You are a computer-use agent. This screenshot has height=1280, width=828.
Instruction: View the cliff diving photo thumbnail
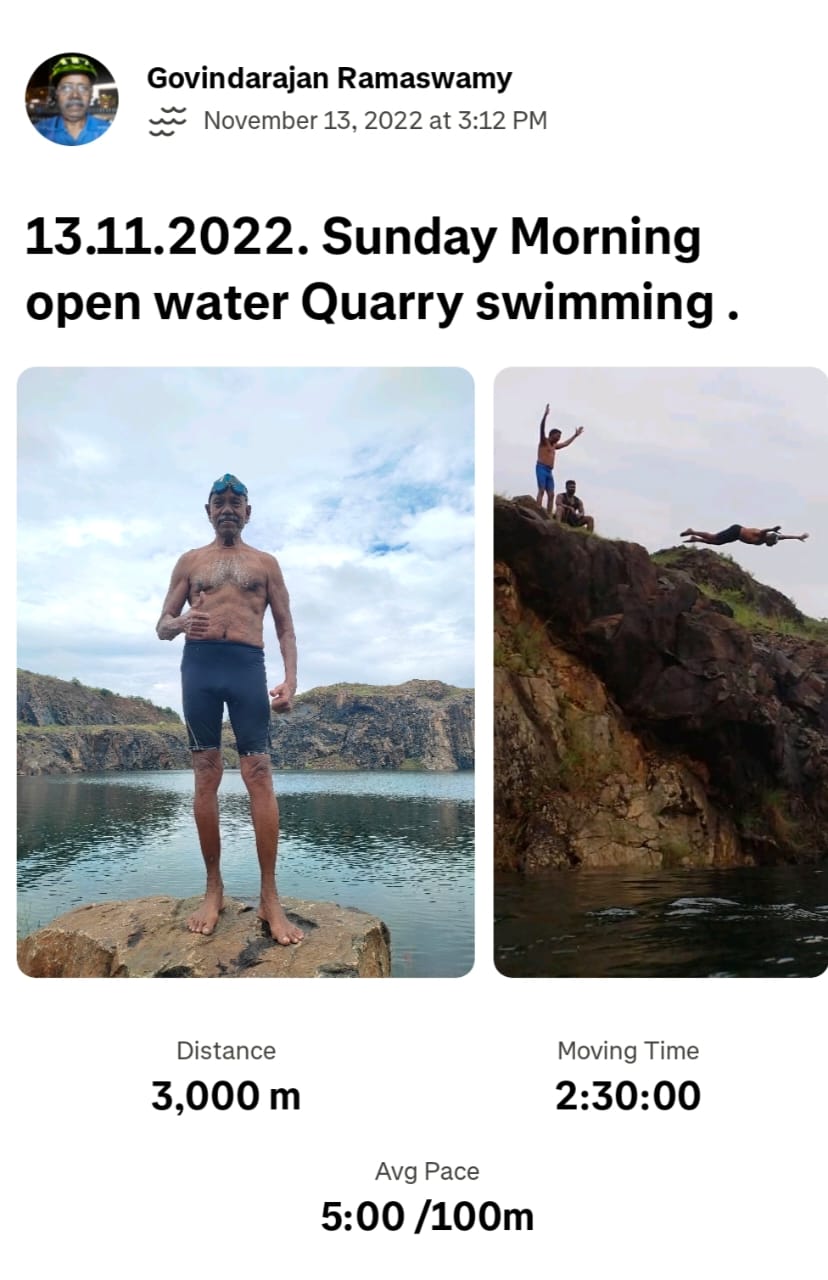tap(661, 672)
